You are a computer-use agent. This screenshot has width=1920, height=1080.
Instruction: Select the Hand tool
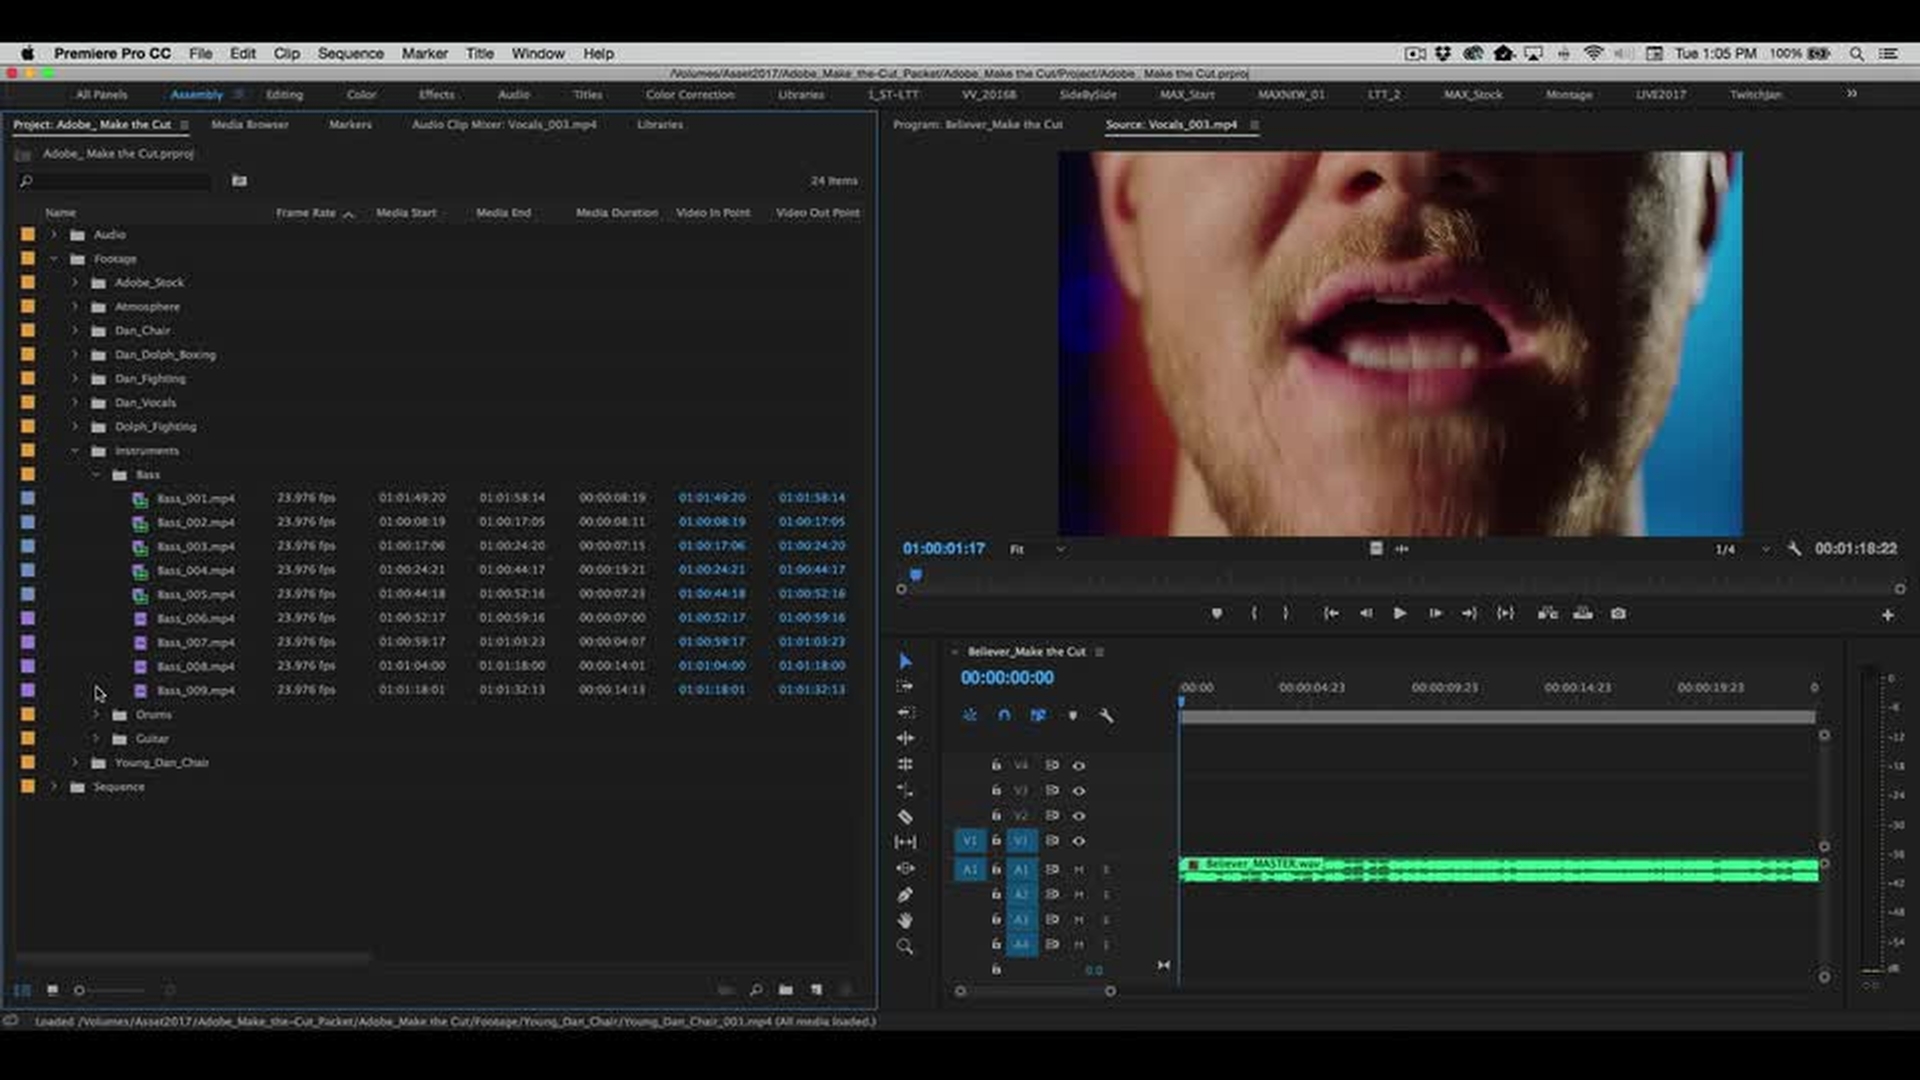pyautogui.click(x=905, y=921)
